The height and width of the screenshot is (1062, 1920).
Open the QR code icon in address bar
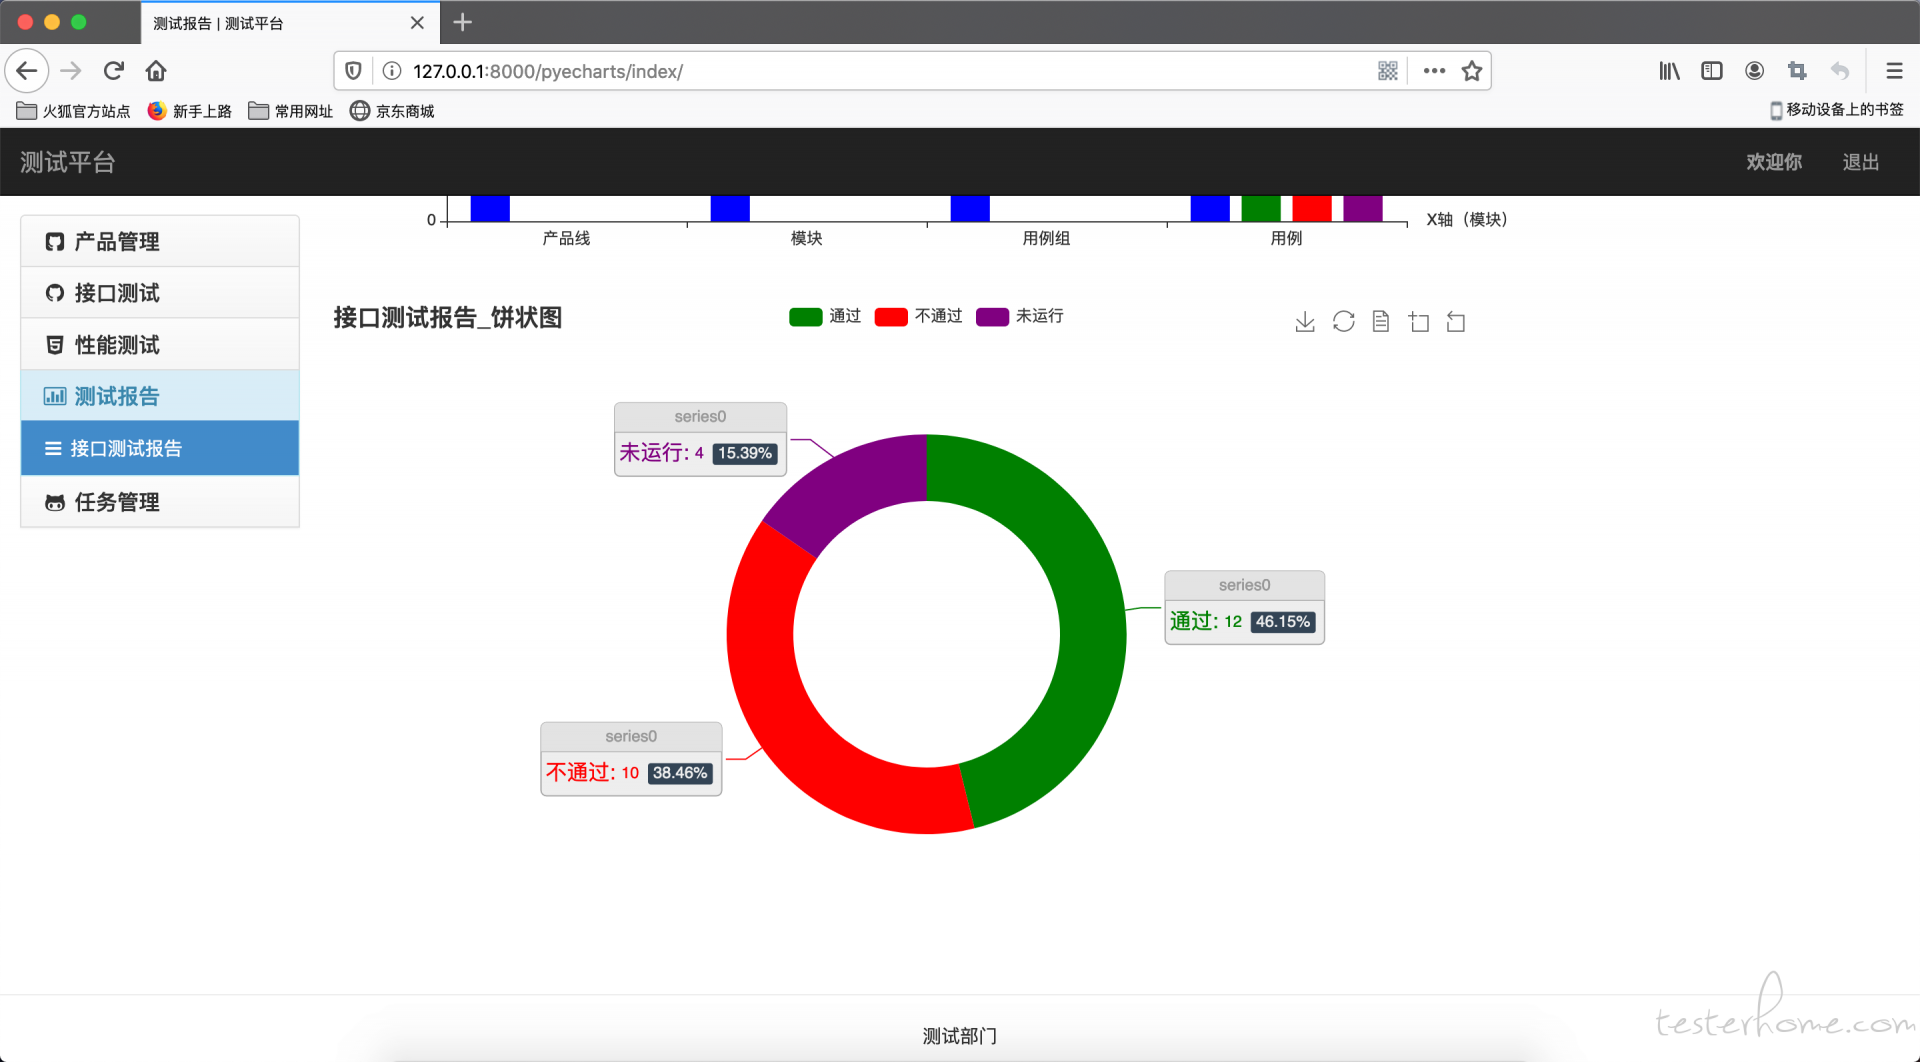(x=1388, y=71)
